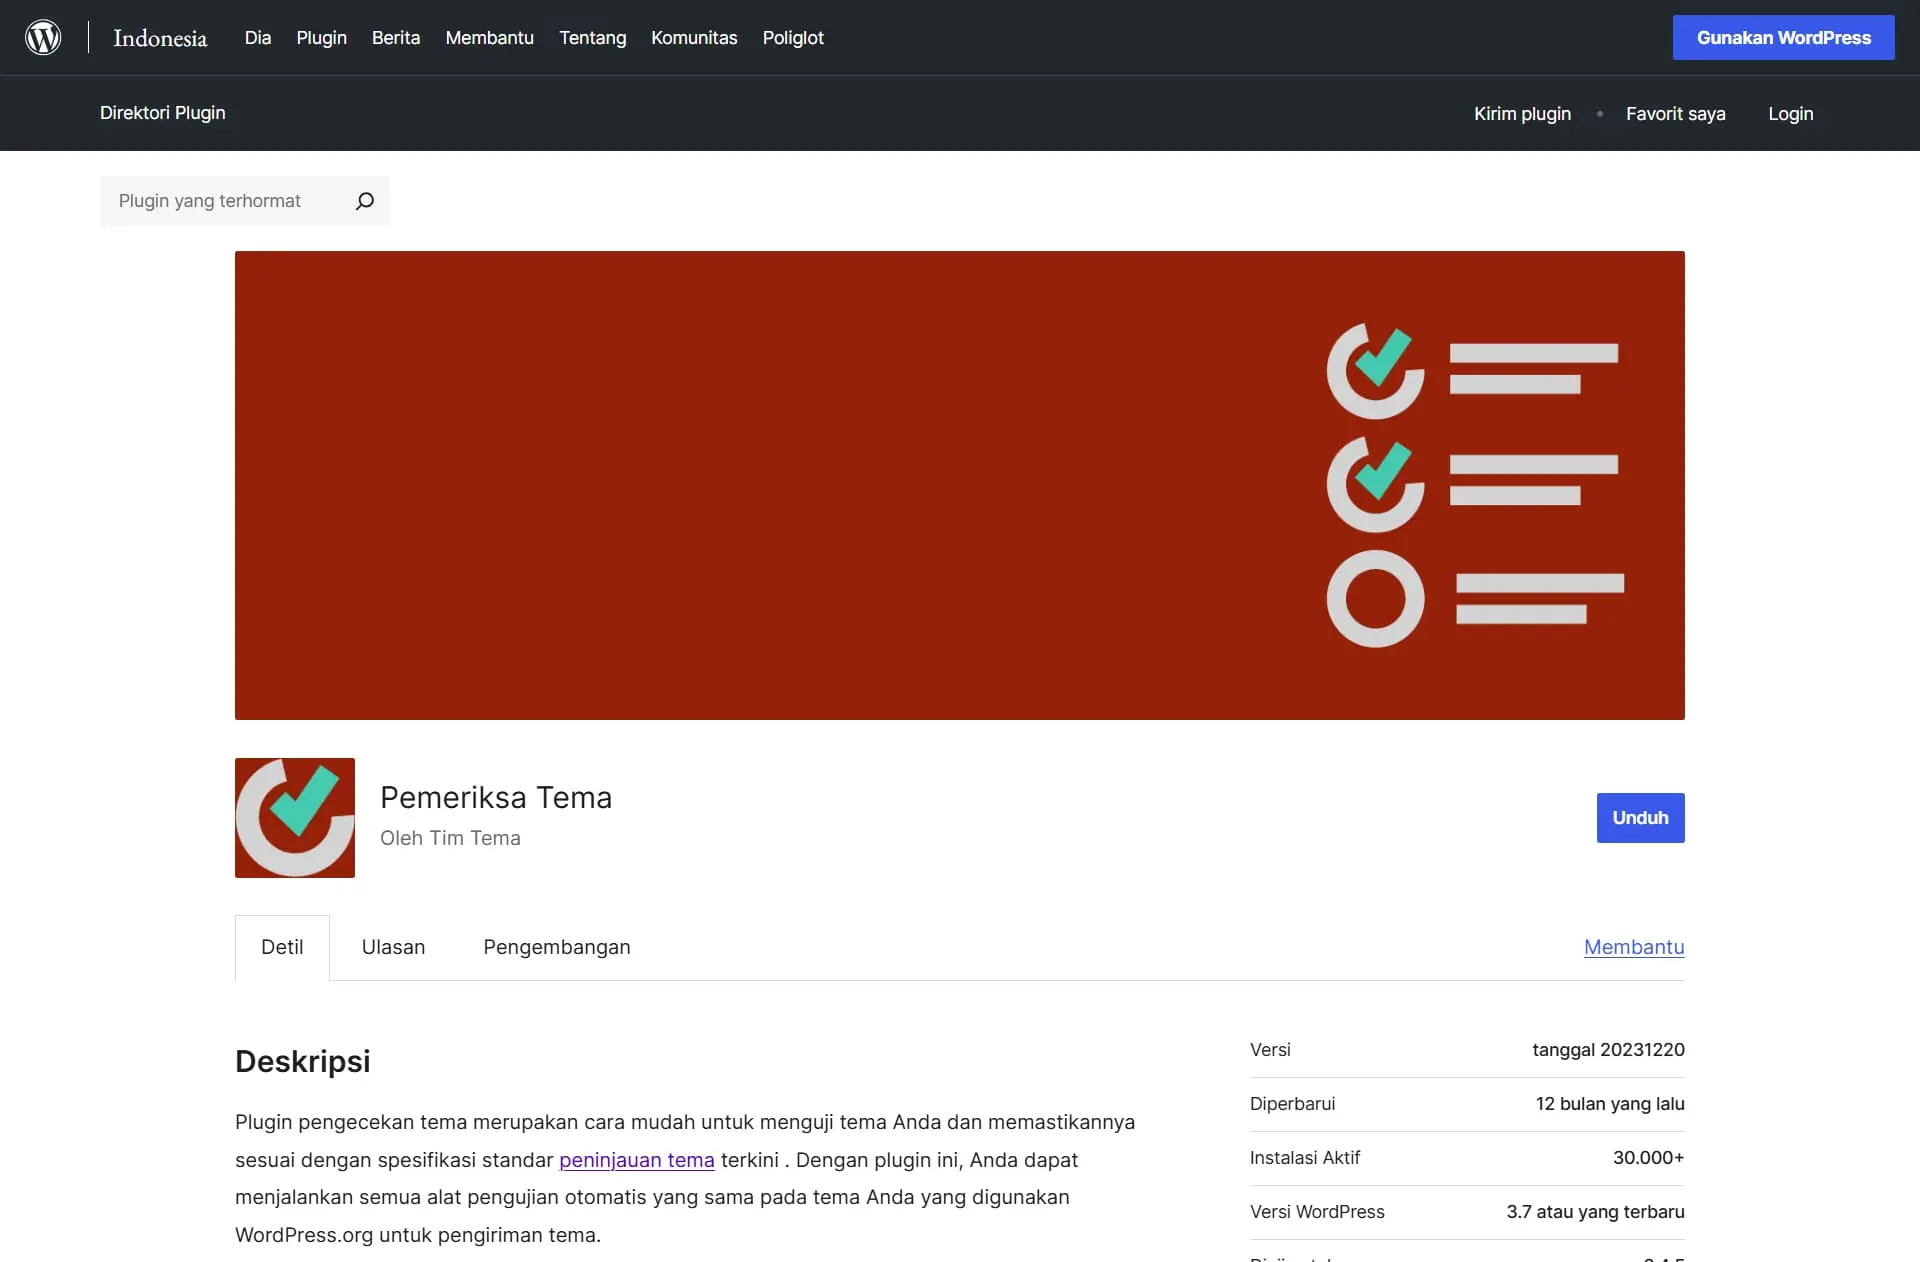Image resolution: width=1920 pixels, height=1262 pixels.
Task: Open the Plugin menu item
Action: (x=322, y=38)
